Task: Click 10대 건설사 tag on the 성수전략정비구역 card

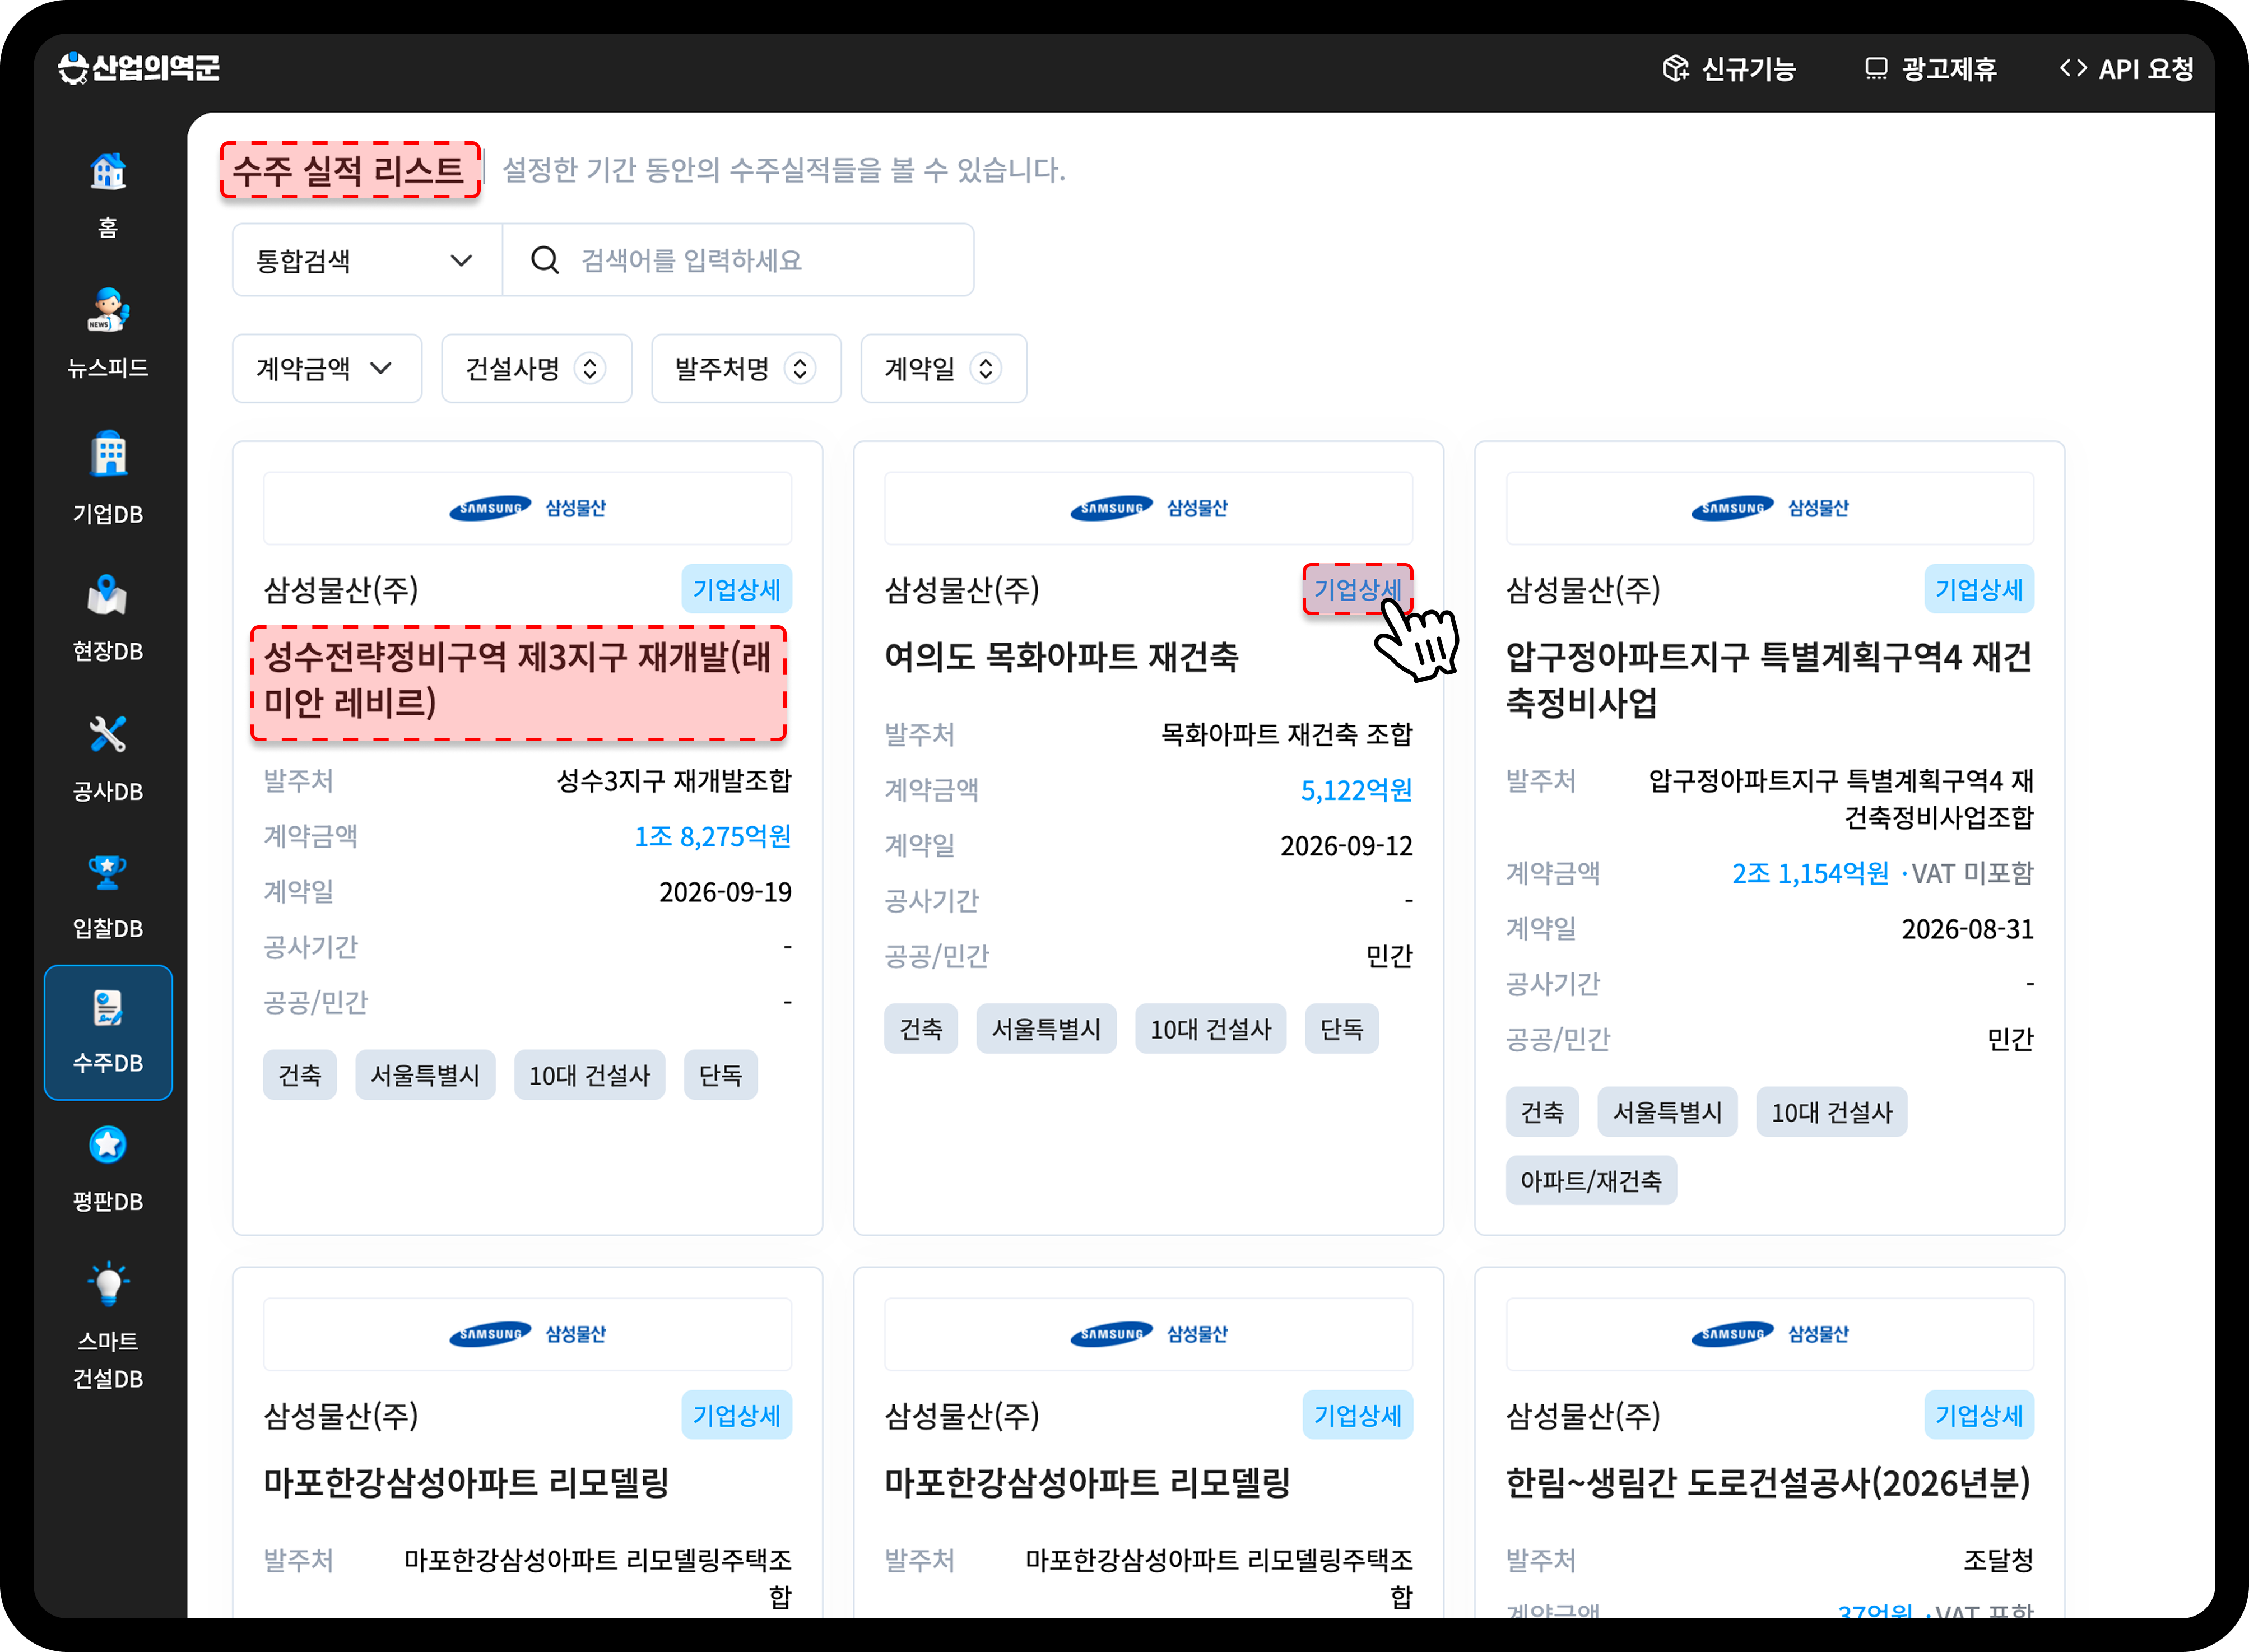Action: [x=590, y=1075]
